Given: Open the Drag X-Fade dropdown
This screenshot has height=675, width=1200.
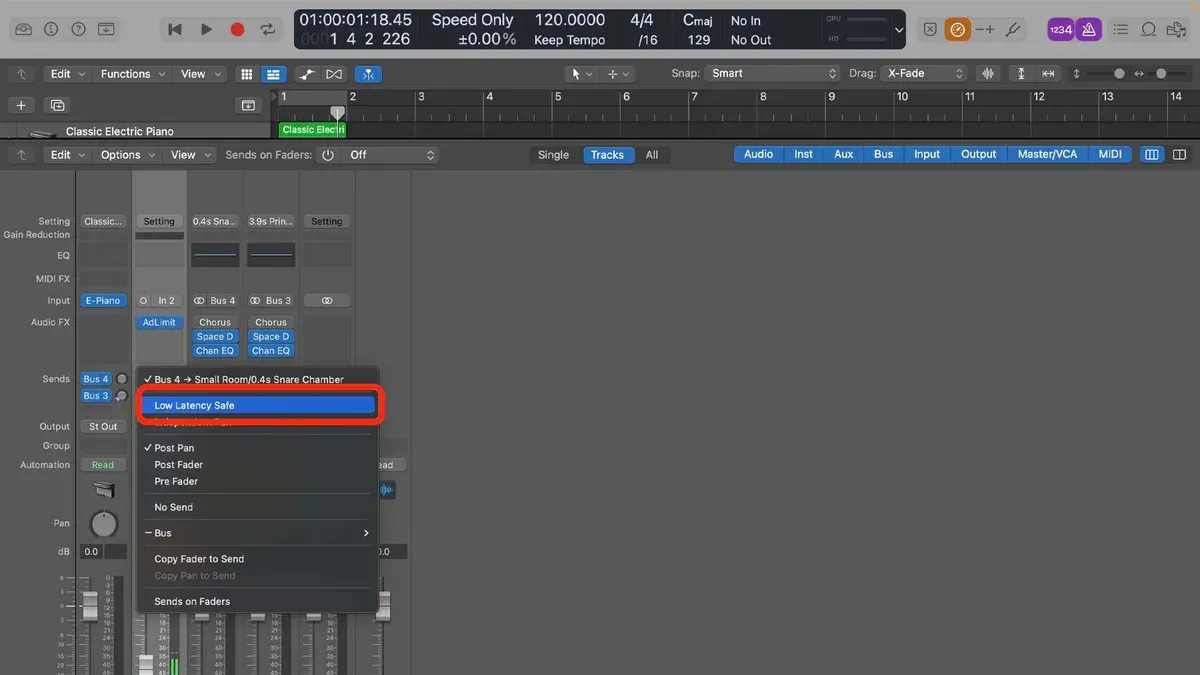Looking at the screenshot, I should [924, 74].
